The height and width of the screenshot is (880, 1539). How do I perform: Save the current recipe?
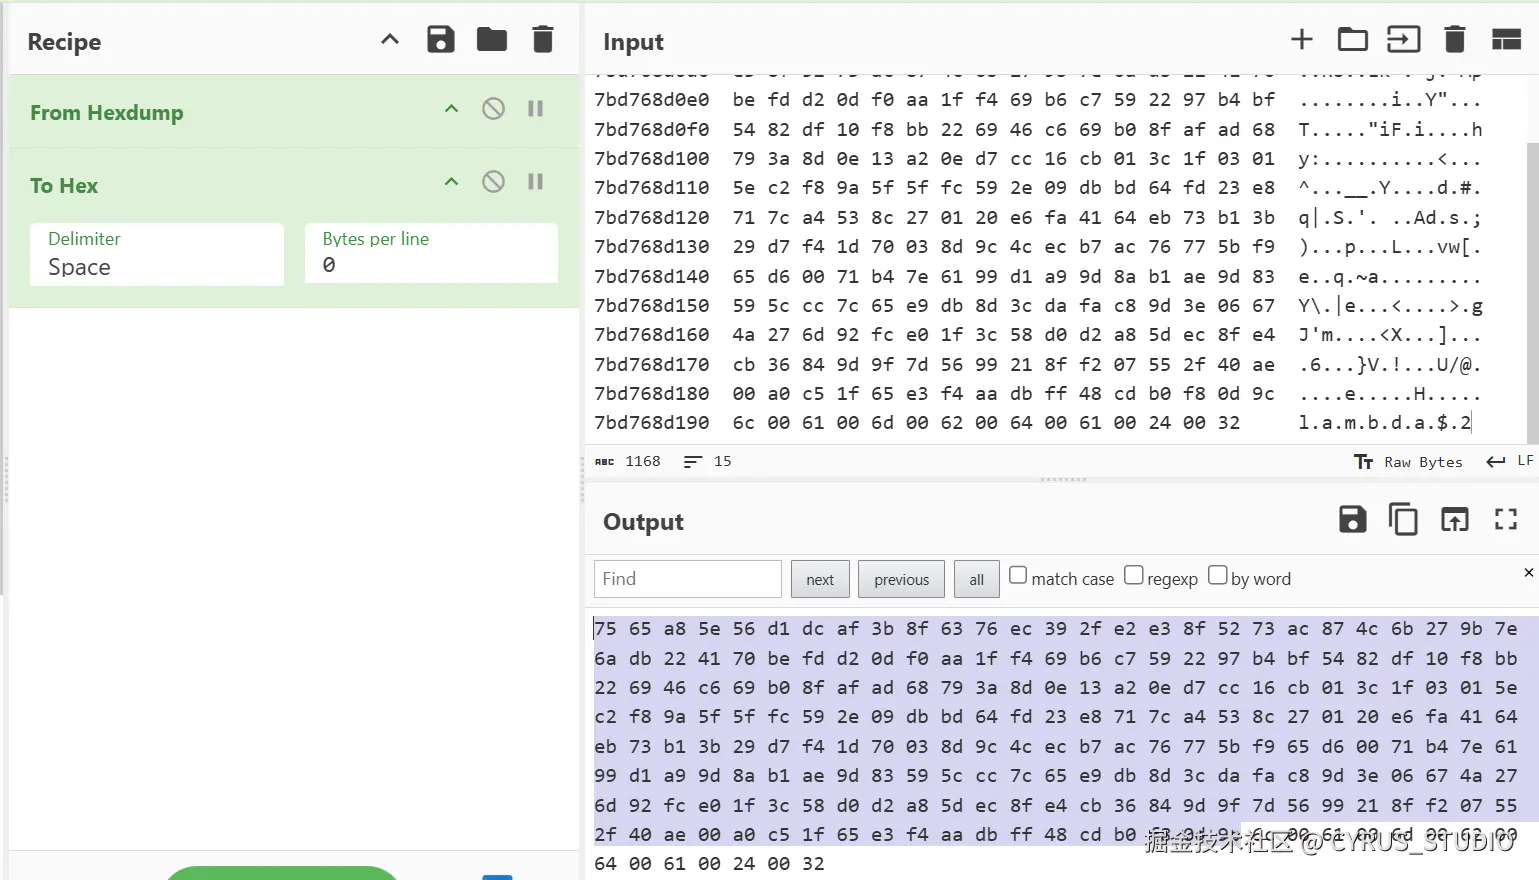[x=441, y=40]
